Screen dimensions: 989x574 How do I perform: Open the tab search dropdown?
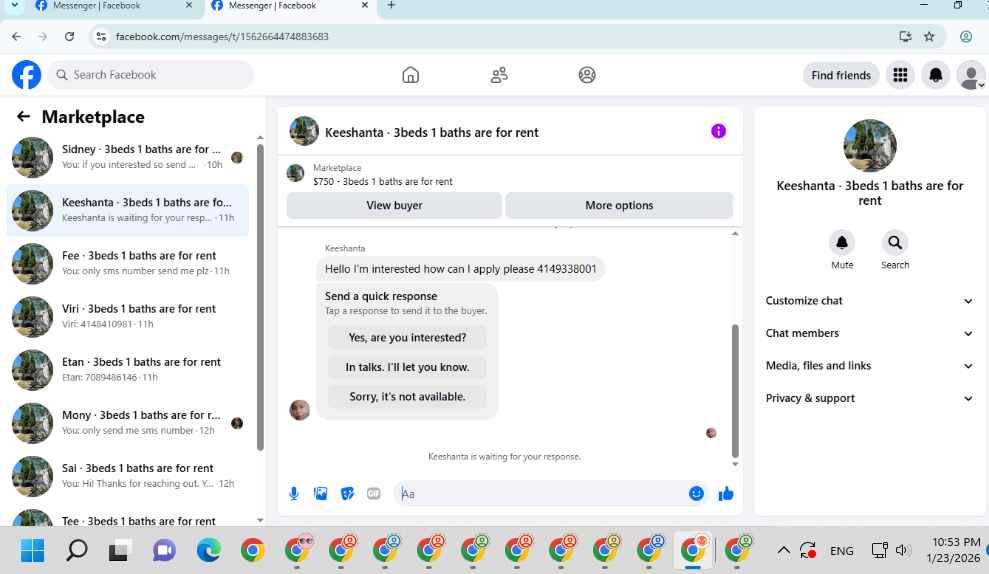point(15,6)
